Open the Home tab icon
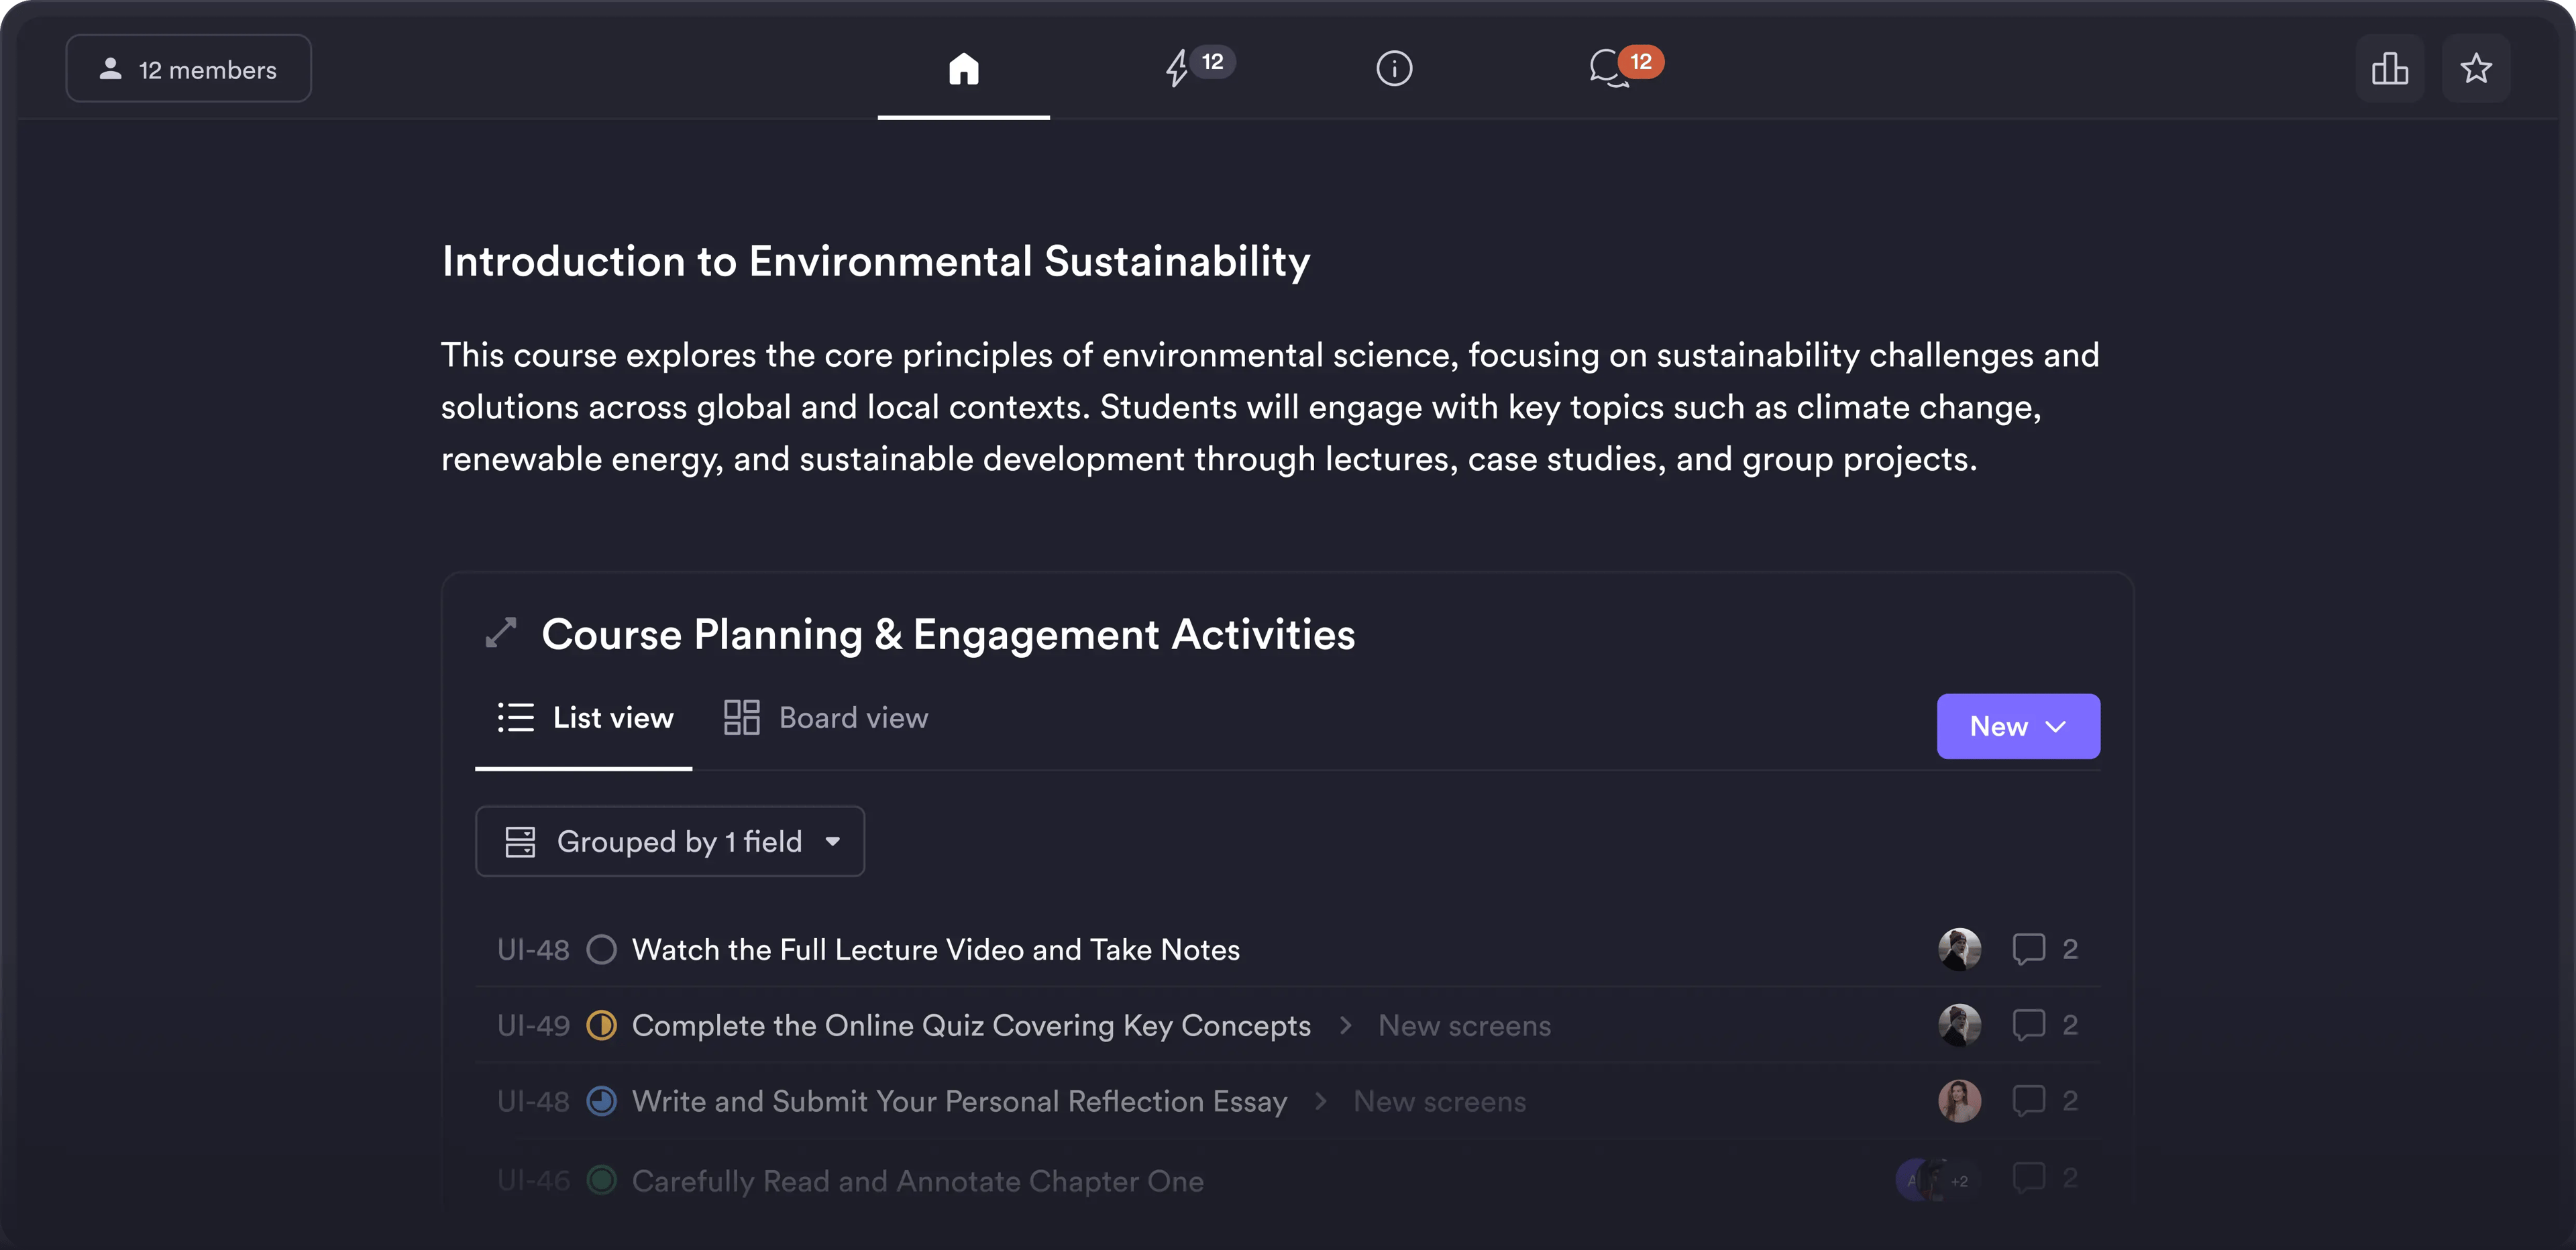 click(x=963, y=68)
